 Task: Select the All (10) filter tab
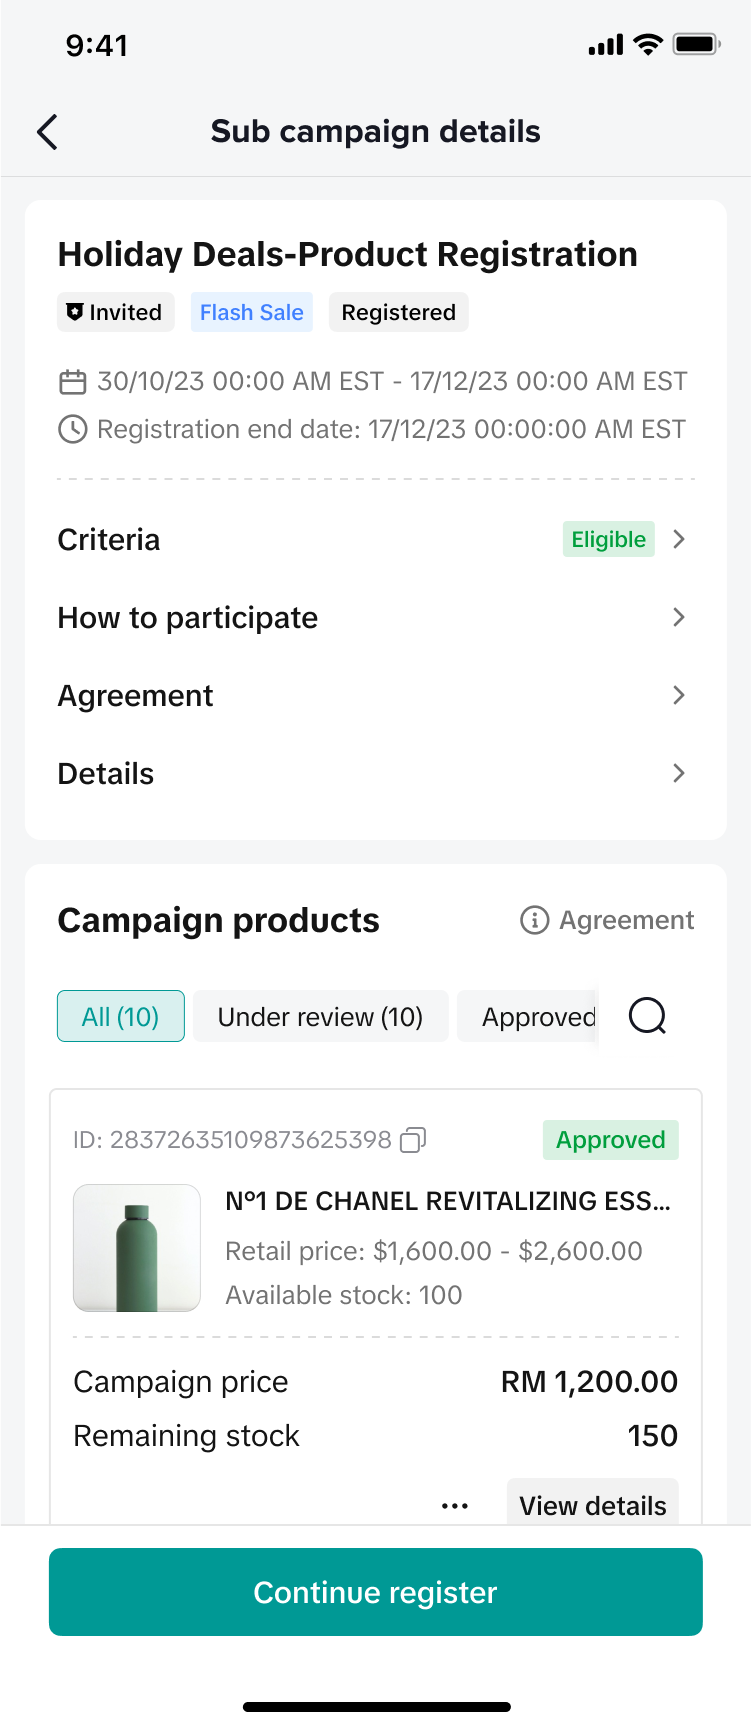pyautogui.click(x=121, y=1016)
